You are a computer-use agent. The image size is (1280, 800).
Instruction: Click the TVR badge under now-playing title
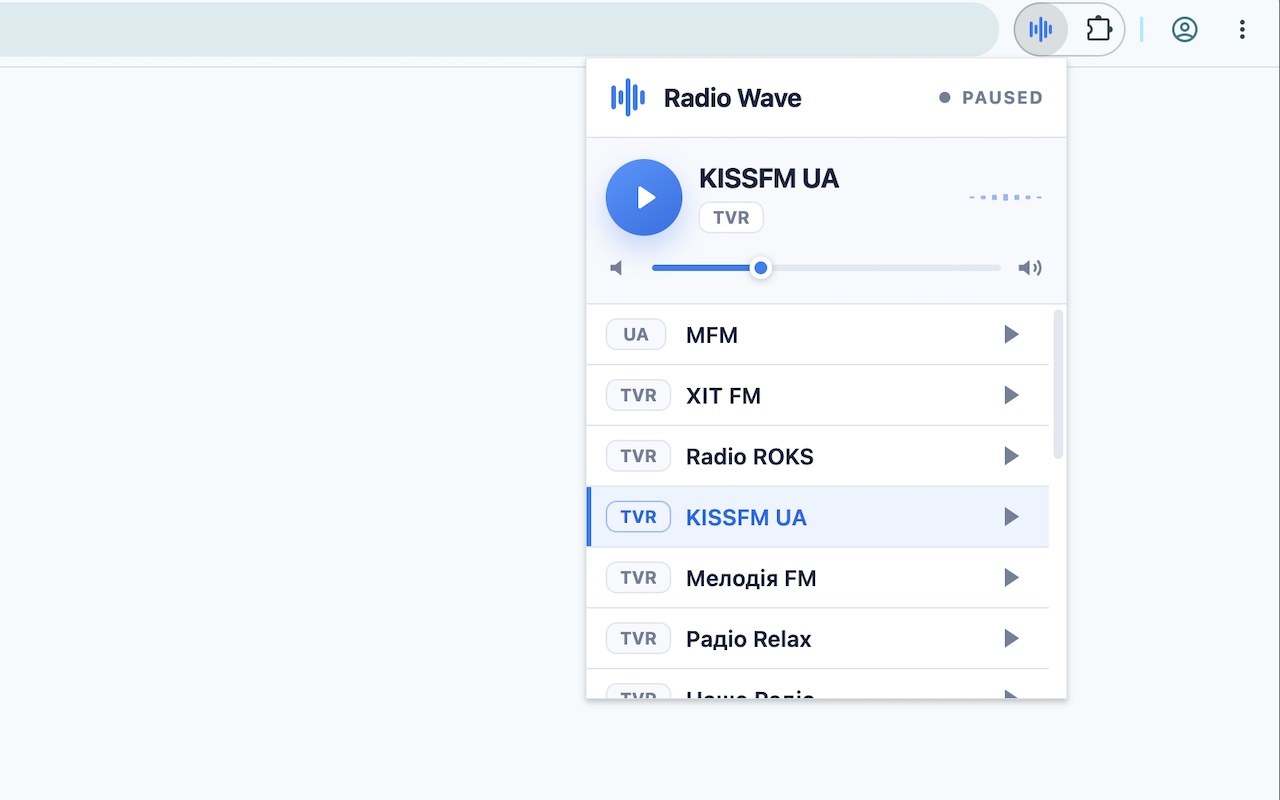(731, 218)
